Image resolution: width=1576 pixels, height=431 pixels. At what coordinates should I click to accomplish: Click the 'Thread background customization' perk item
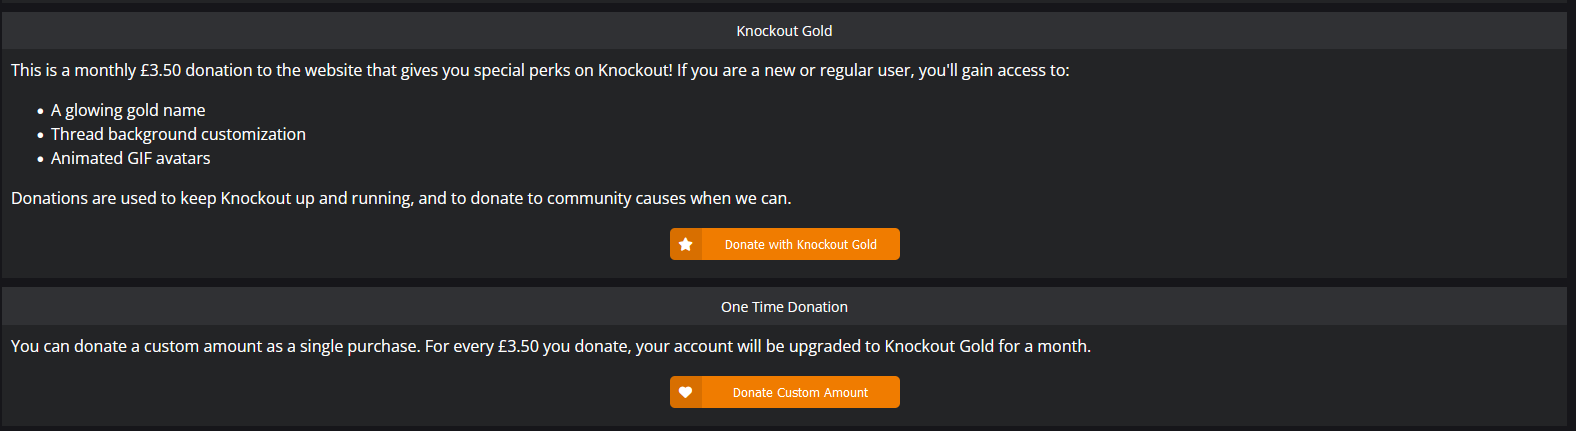[x=178, y=134]
